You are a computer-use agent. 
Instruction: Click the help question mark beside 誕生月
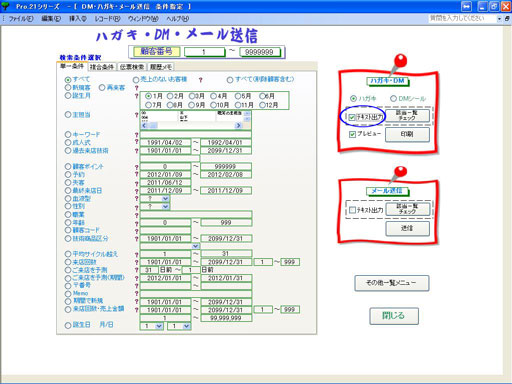point(136,96)
